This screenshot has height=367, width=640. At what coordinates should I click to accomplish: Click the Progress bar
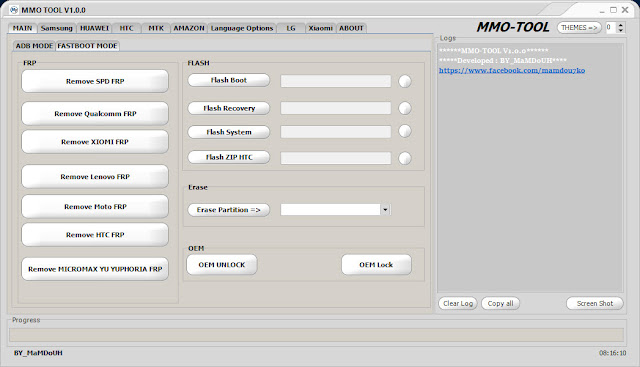coord(316,335)
